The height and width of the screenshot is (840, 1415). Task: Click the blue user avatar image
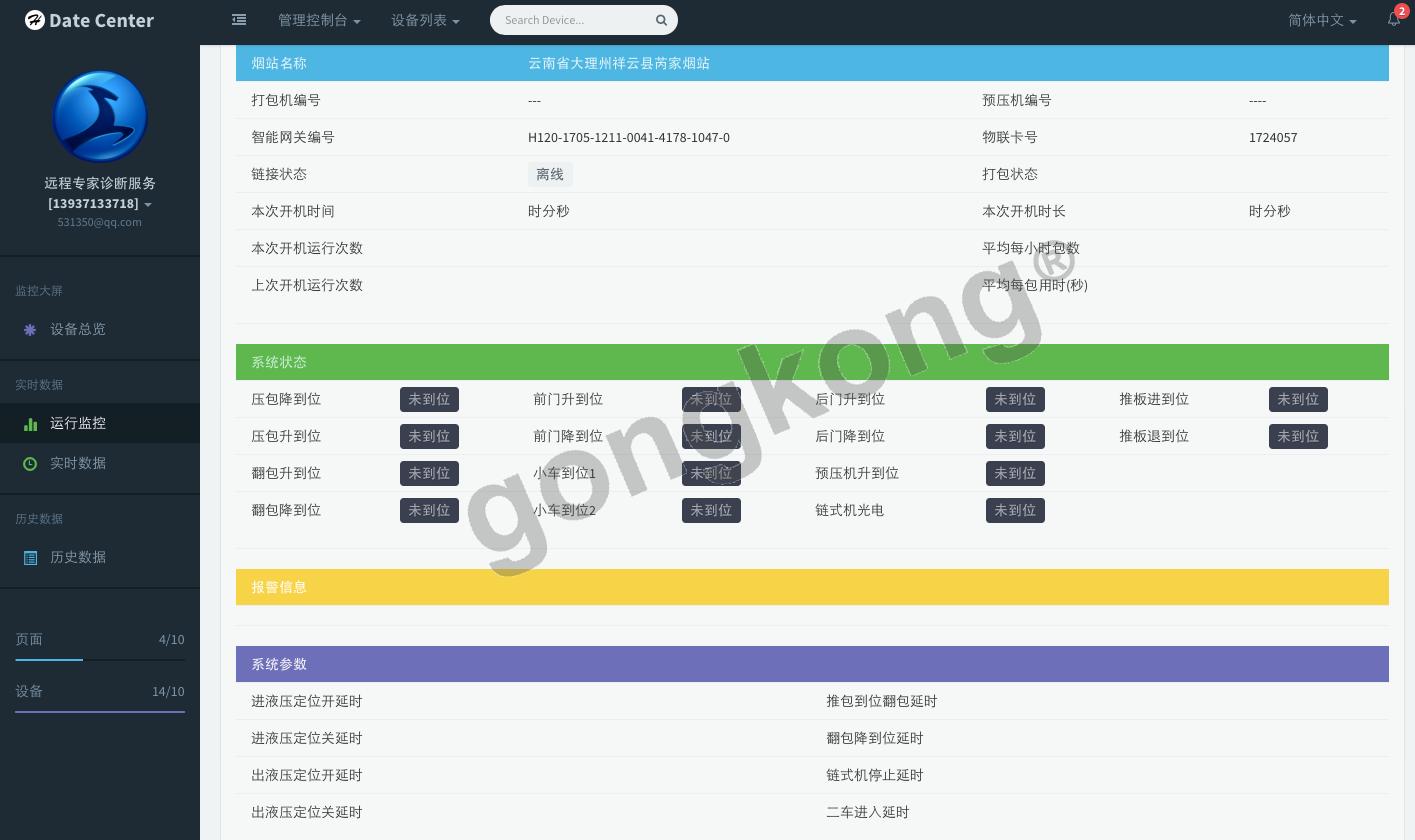point(100,116)
